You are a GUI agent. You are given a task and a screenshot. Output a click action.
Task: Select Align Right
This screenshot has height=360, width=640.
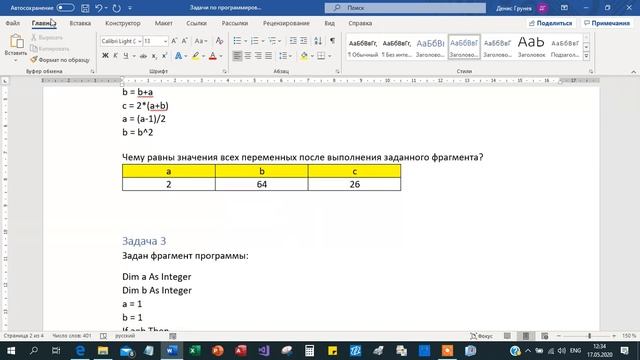click(258, 56)
